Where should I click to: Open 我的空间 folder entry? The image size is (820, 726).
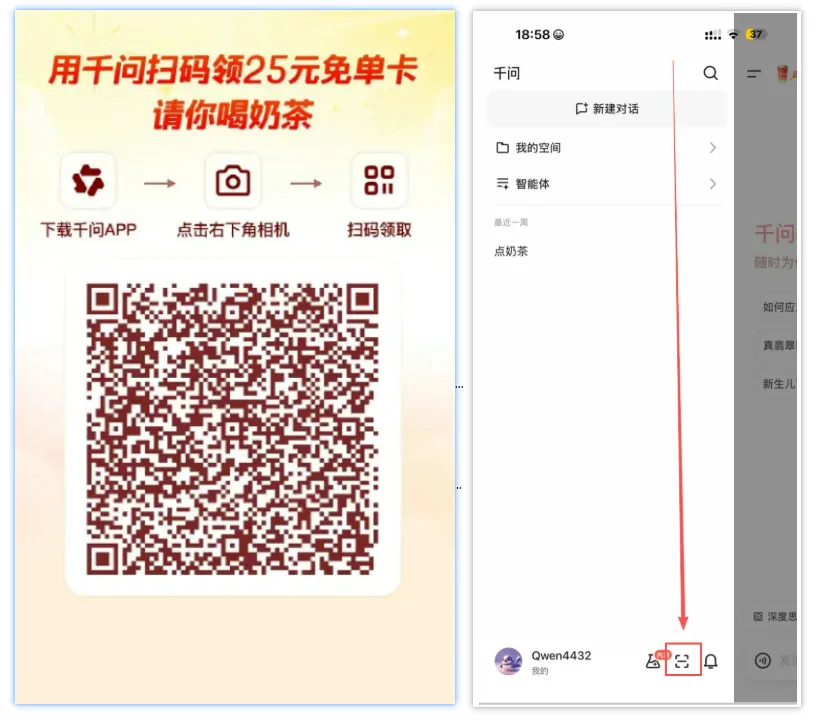[x=607, y=148]
